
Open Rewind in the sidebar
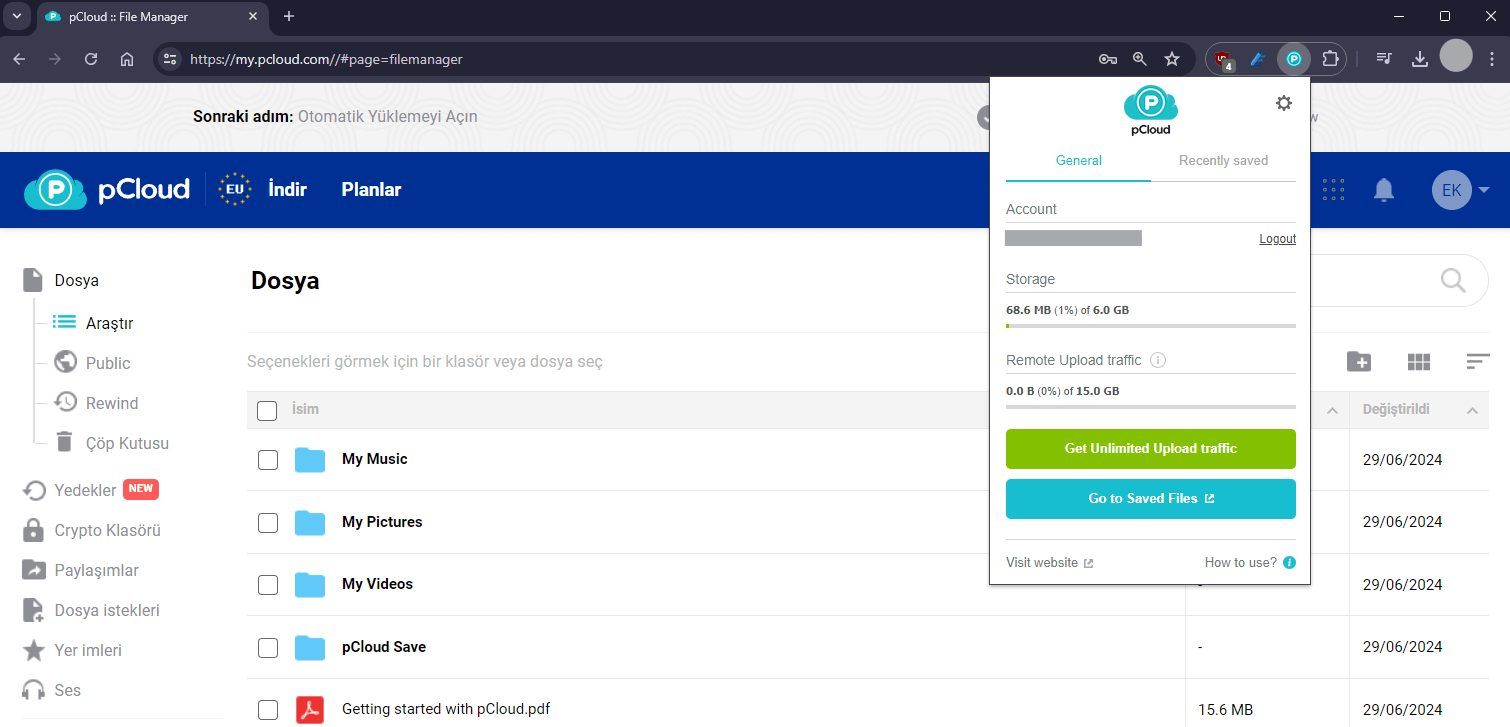(x=96, y=403)
